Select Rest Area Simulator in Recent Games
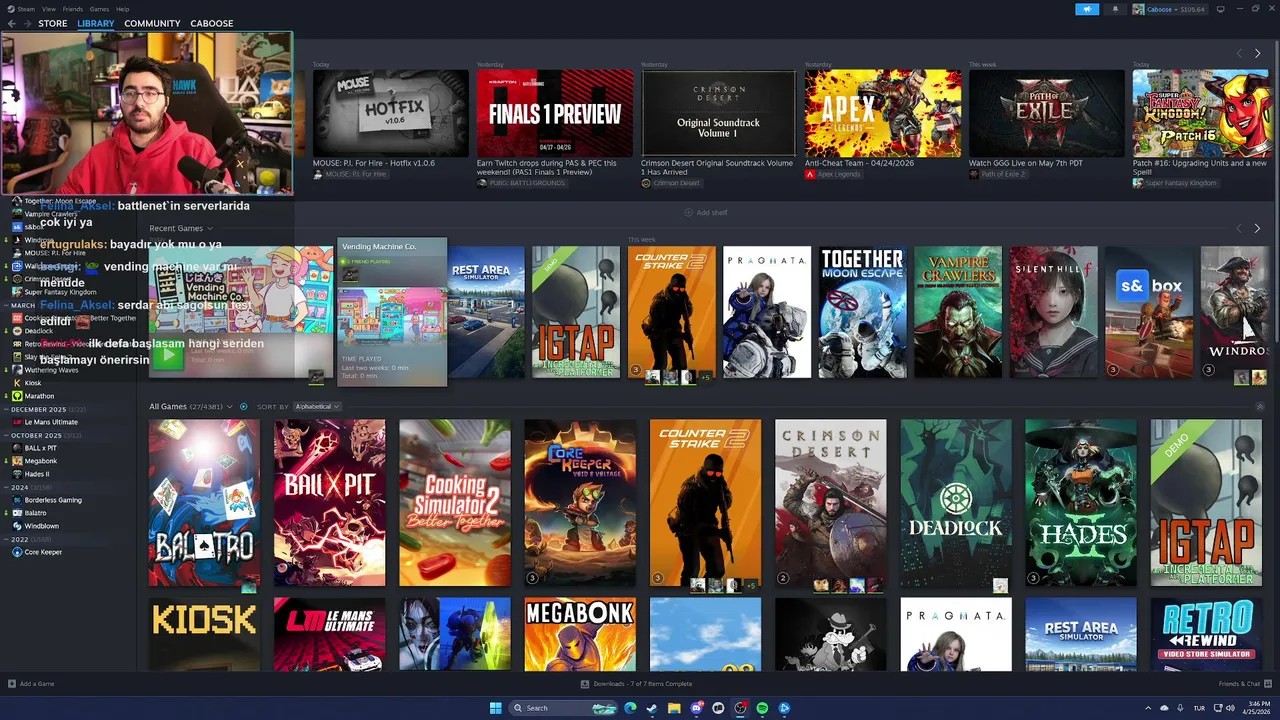 [486, 312]
